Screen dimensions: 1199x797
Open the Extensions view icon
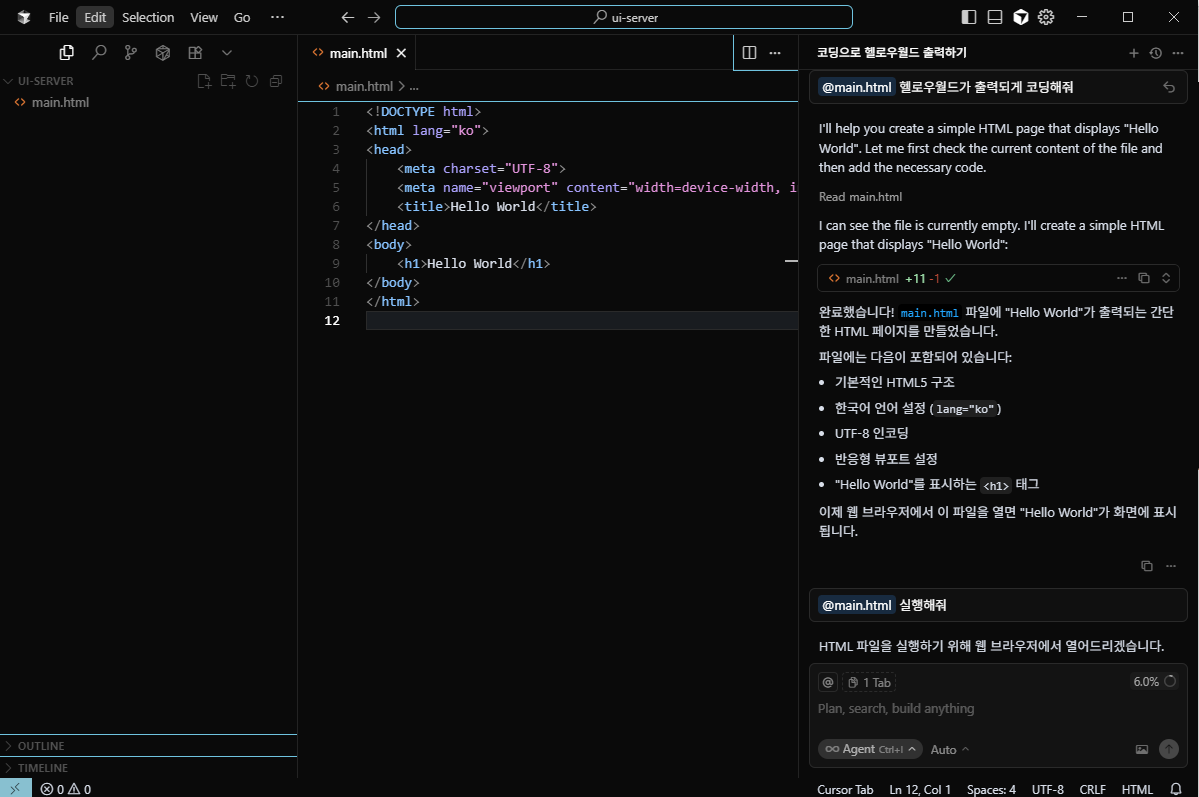point(195,53)
